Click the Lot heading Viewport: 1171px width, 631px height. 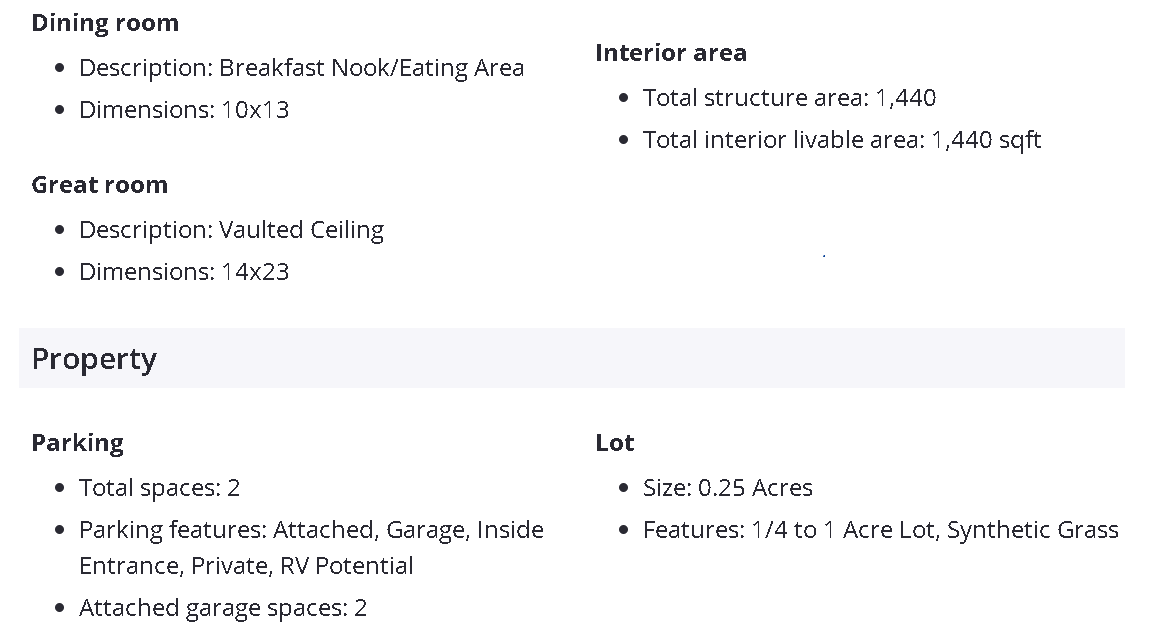tap(615, 443)
